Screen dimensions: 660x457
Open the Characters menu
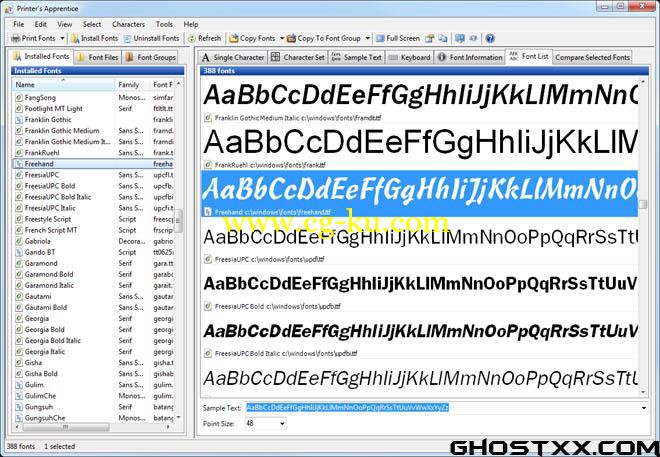pyautogui.click(x=128, y=24)
